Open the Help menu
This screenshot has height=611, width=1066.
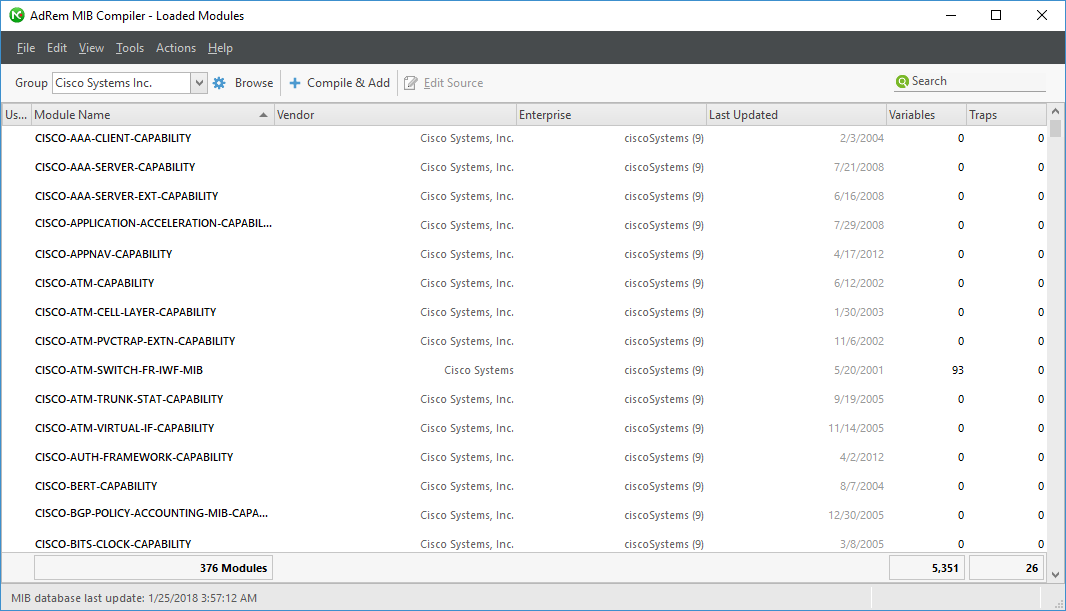(220, 48)
